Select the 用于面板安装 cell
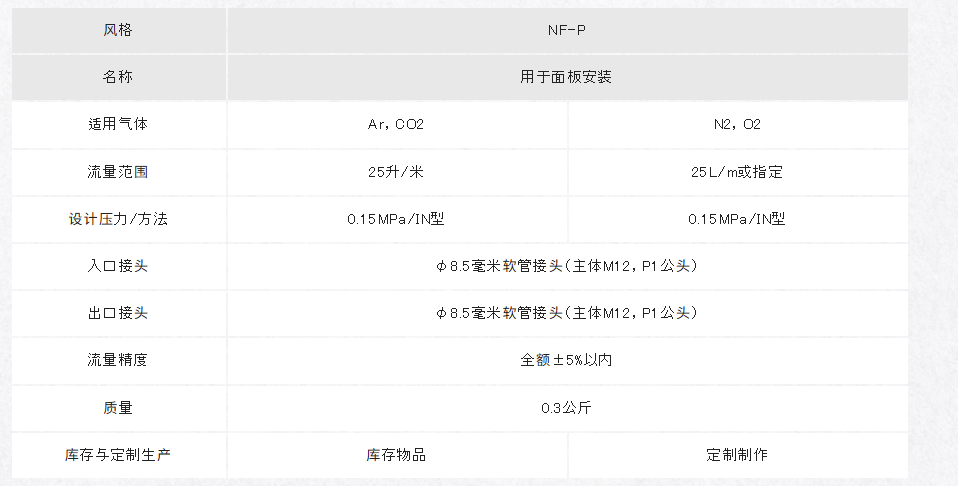The width and height of the screenshot is (958, 486). click(567, 77)
